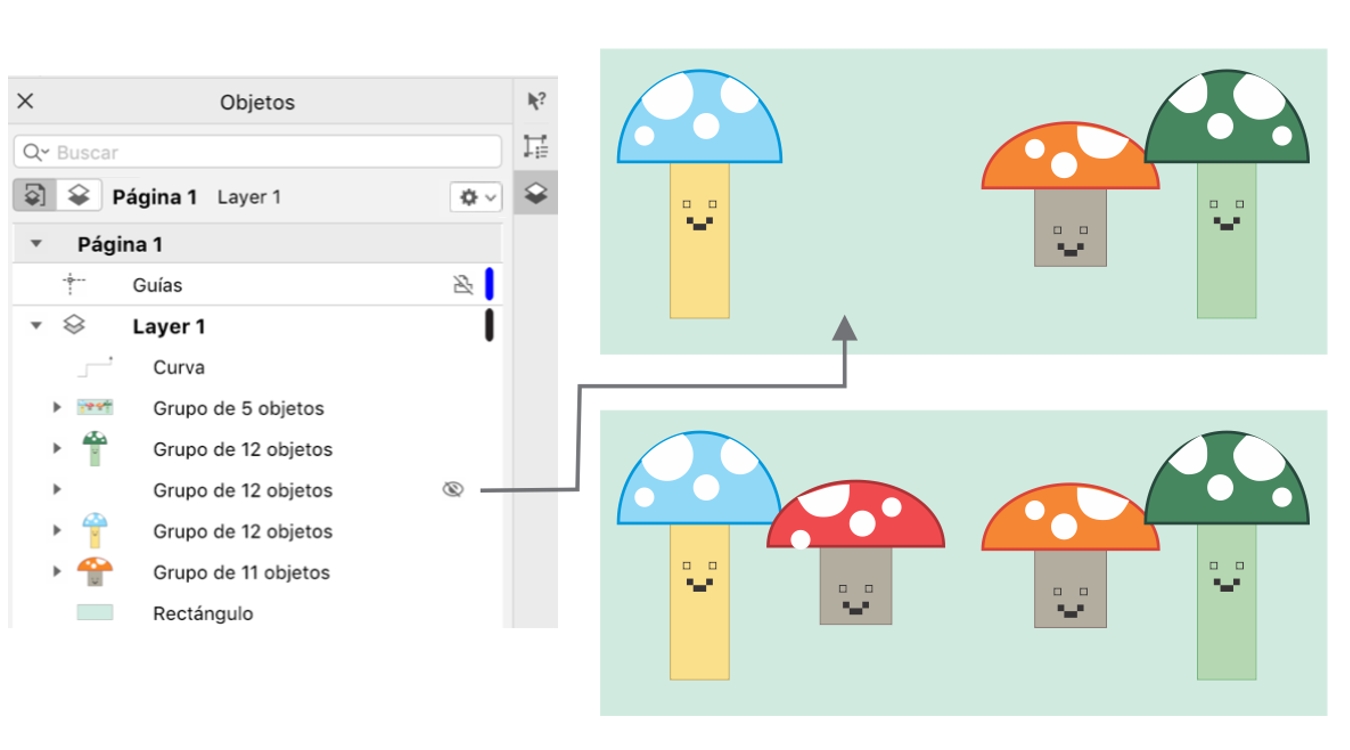Select the Grupo de 11 objetos item
This screenshot has height=750, width=1350.
241,572
